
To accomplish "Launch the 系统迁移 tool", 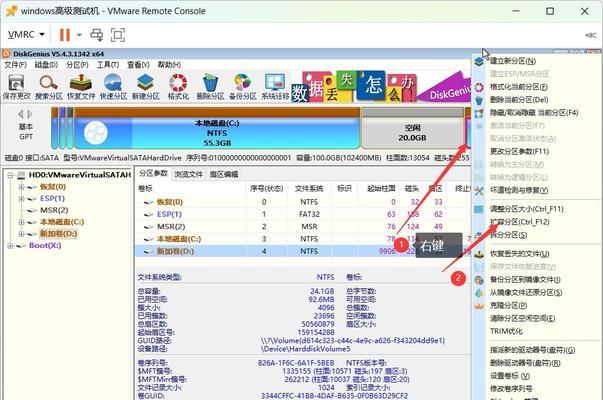I will coord(275,87).
